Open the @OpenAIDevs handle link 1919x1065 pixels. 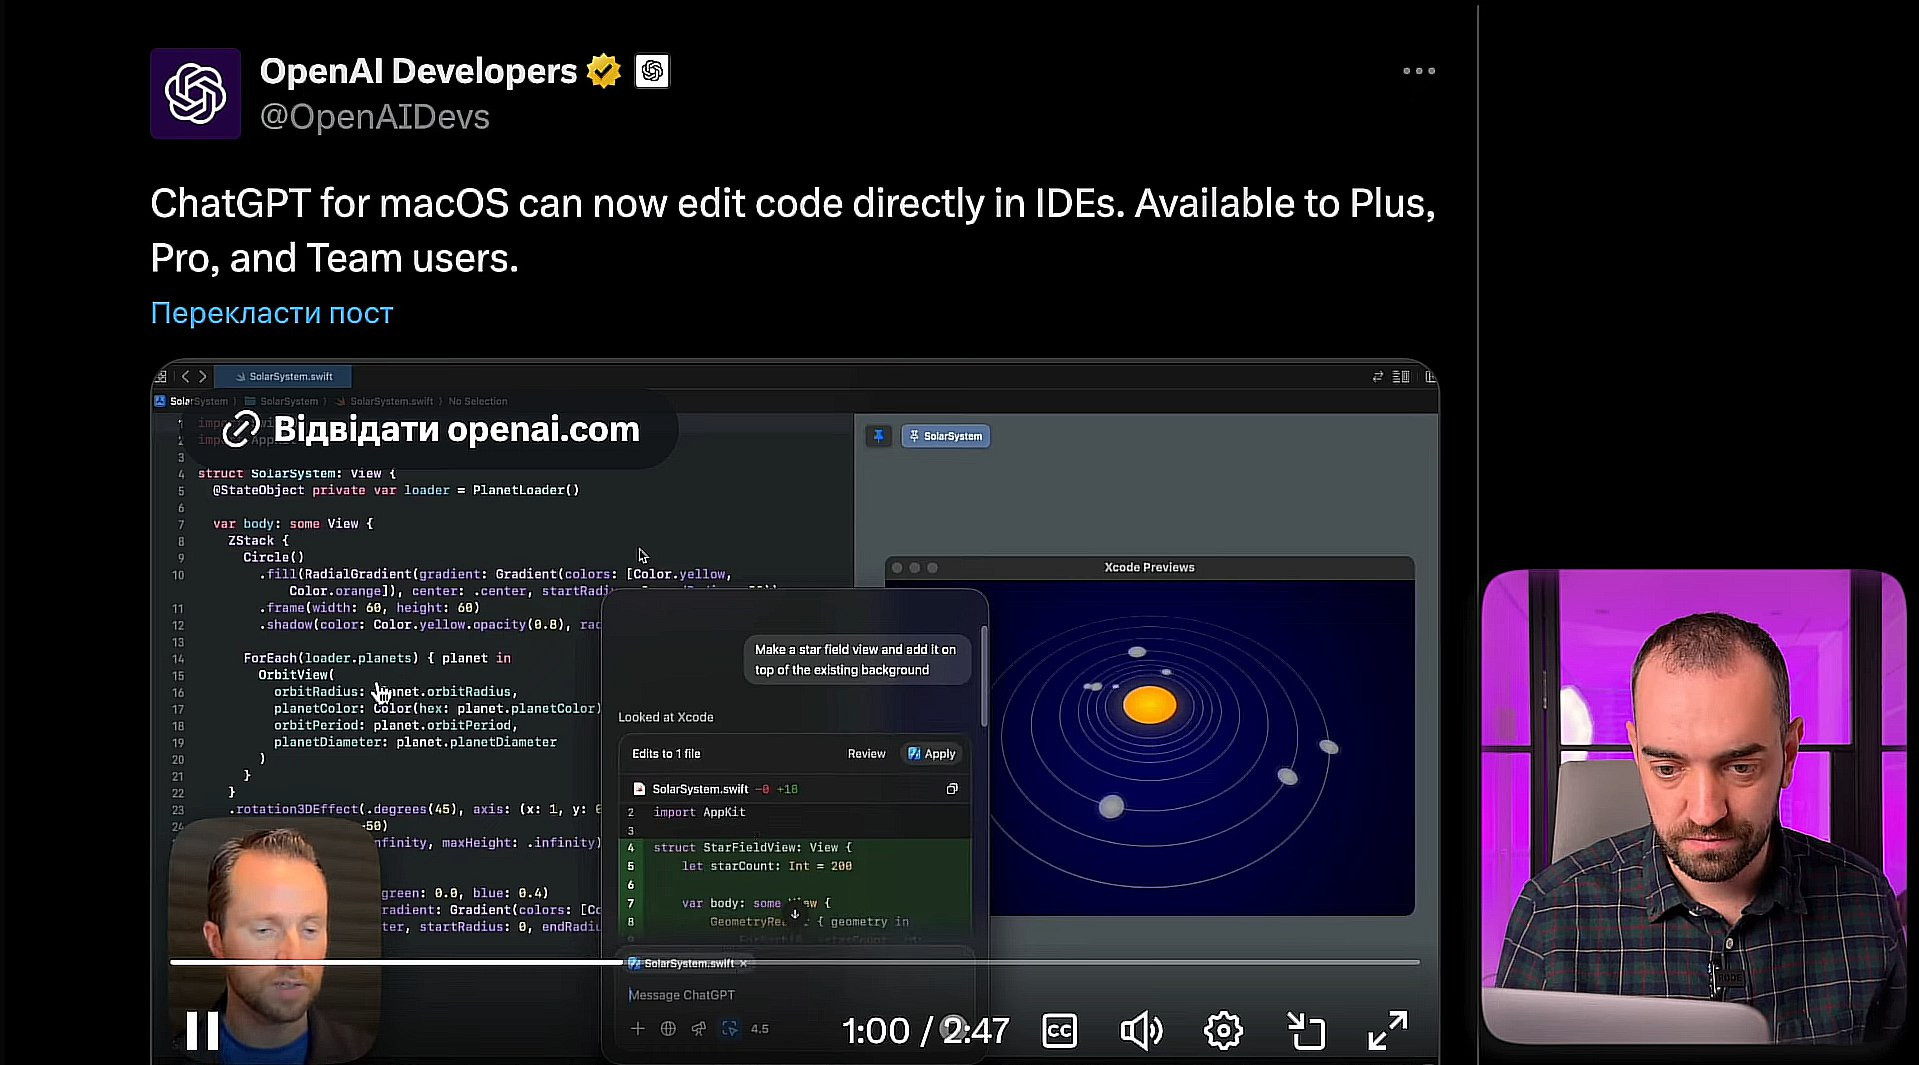pos(375,117)
